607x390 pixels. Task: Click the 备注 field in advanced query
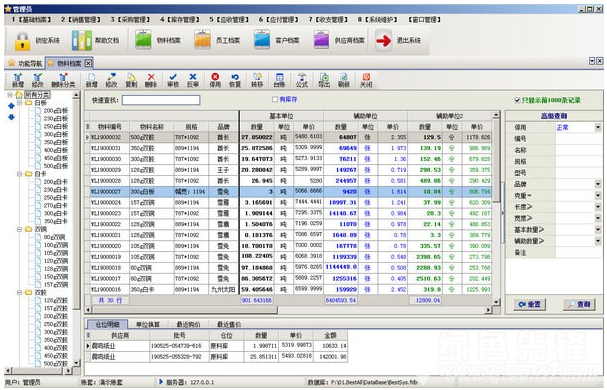(578, 253)
